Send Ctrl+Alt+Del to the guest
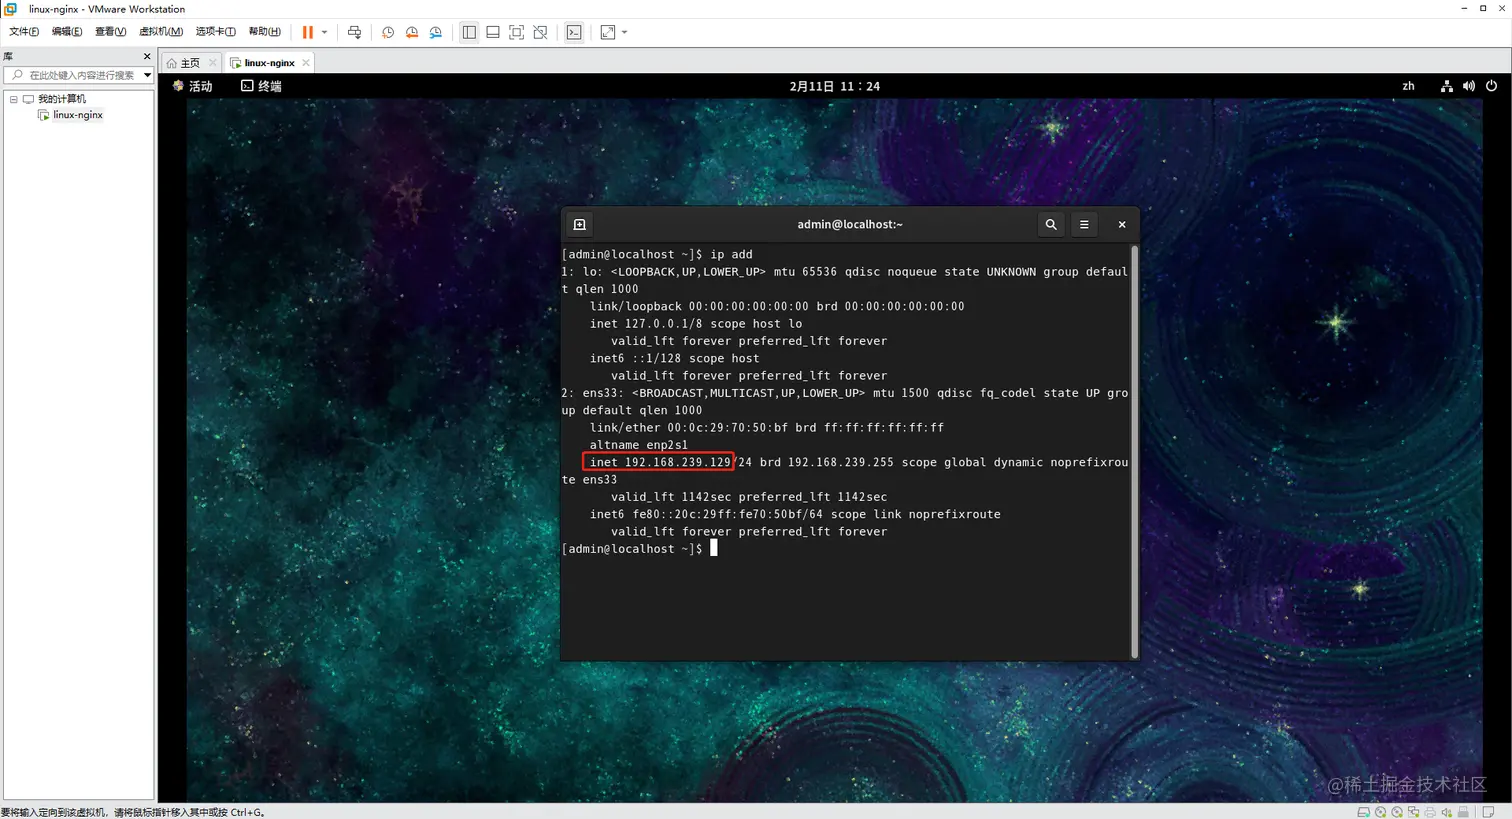The height and width of the screenshot is (819, 1512). (354, 32)
